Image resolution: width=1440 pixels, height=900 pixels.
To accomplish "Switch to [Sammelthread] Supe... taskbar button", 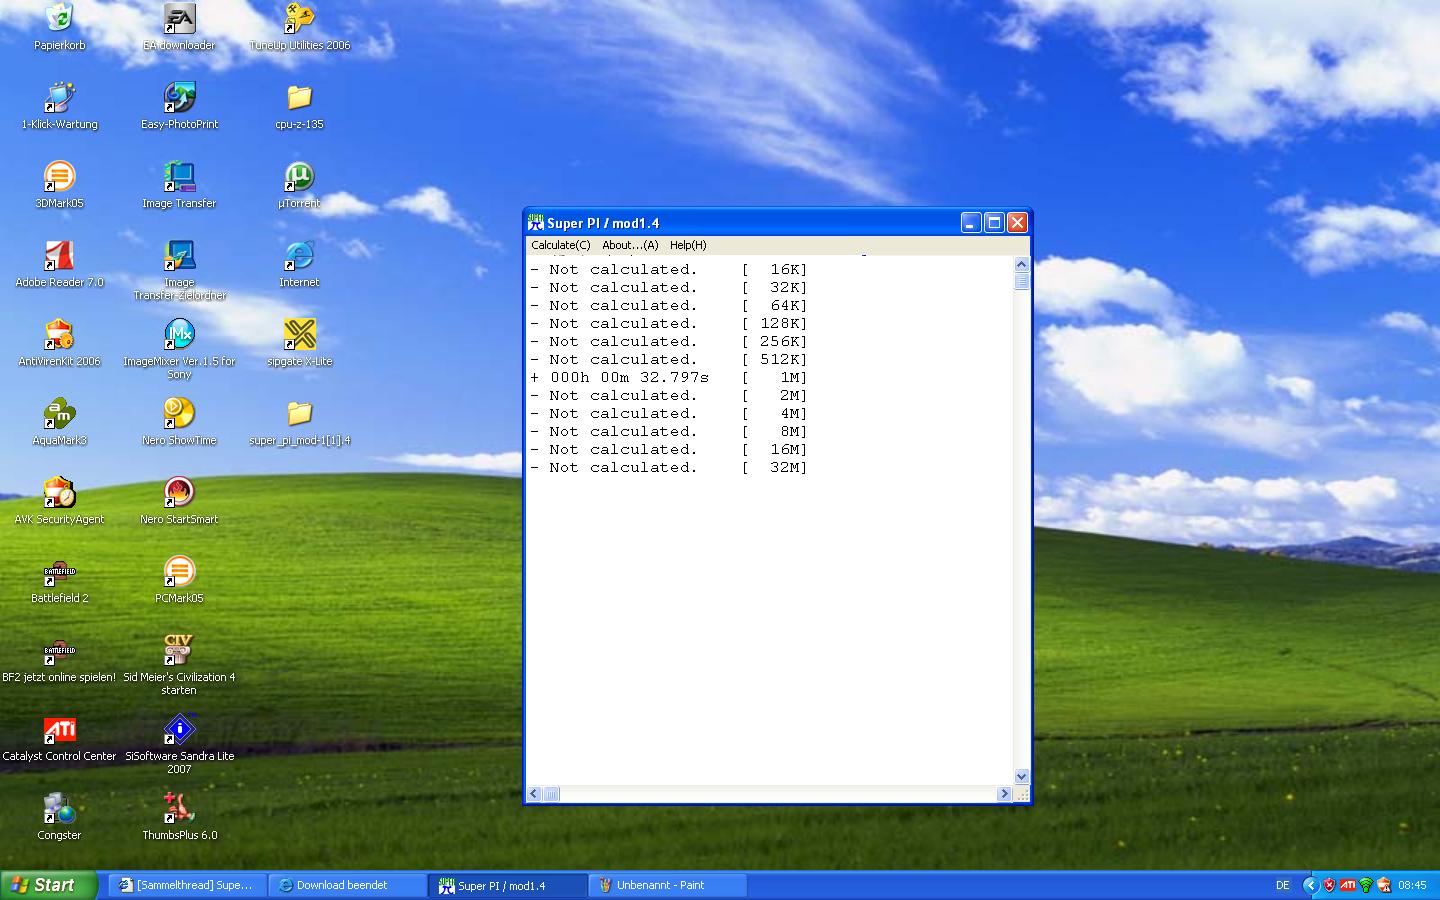I will point(187,885).
